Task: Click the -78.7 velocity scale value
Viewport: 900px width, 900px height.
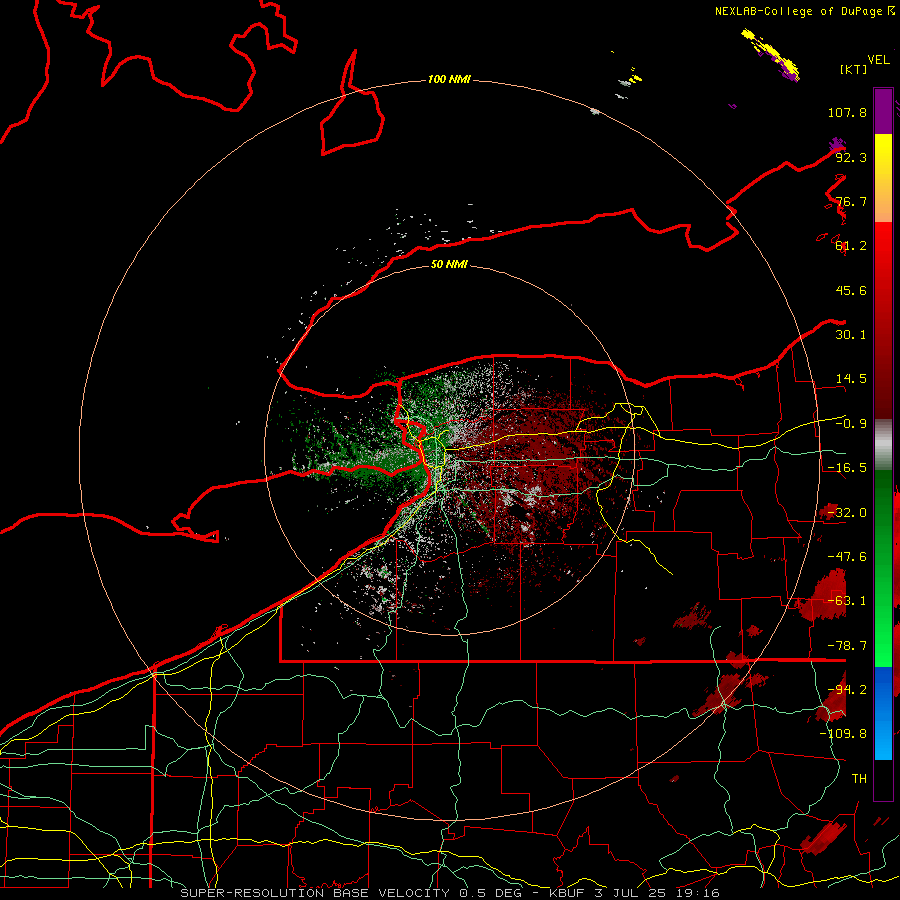Action: pyautogui.click(x=847, y=646)
